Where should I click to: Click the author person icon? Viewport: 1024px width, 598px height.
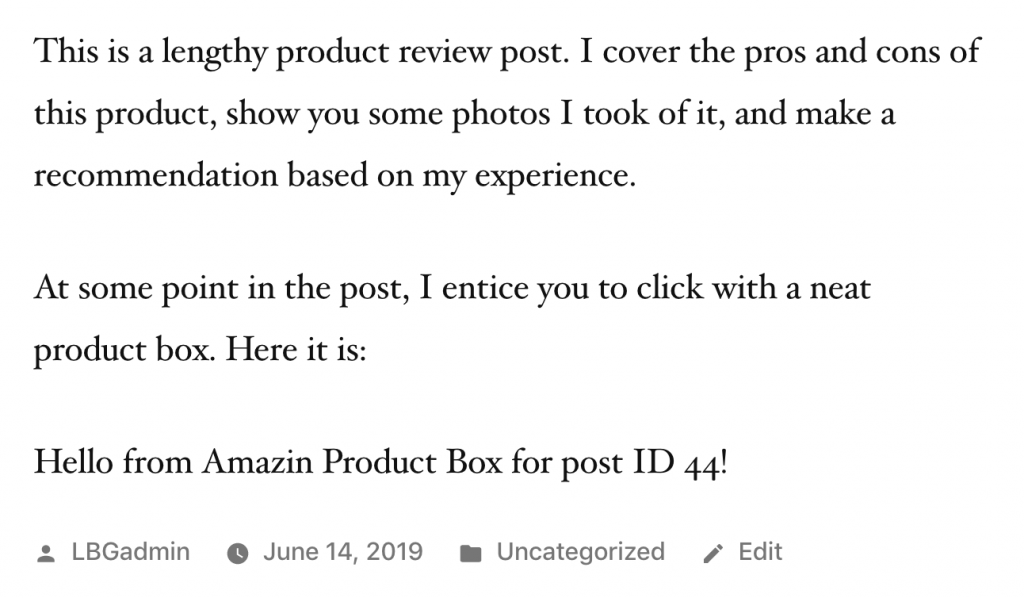click(x=45, y=553)
